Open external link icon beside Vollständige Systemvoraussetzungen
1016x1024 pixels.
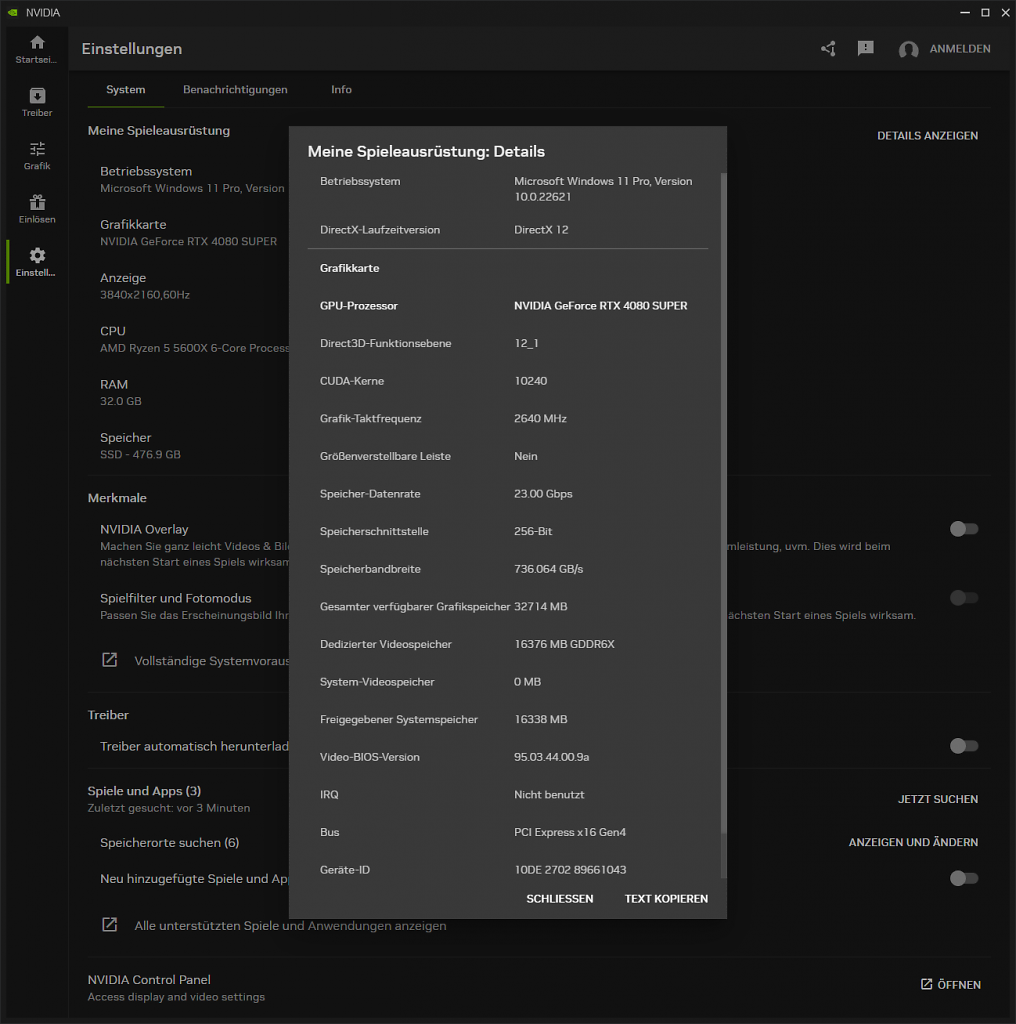110,660
